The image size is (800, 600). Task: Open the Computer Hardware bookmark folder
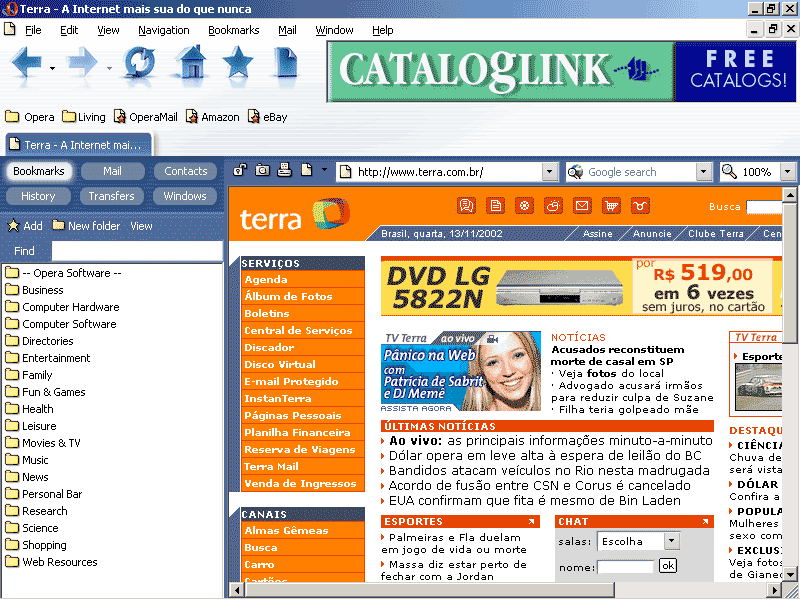tap(70, 307)
